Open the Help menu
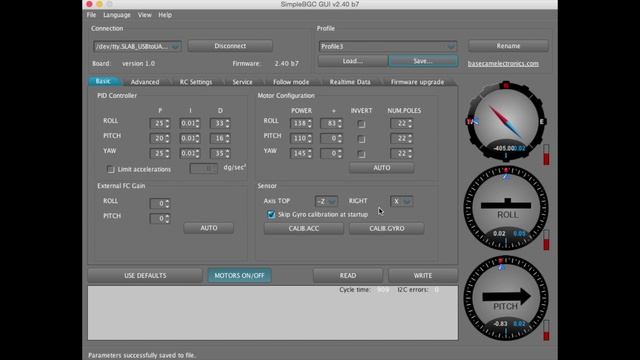The width and height of the screenshot is (640, 360). click(165, 15)
